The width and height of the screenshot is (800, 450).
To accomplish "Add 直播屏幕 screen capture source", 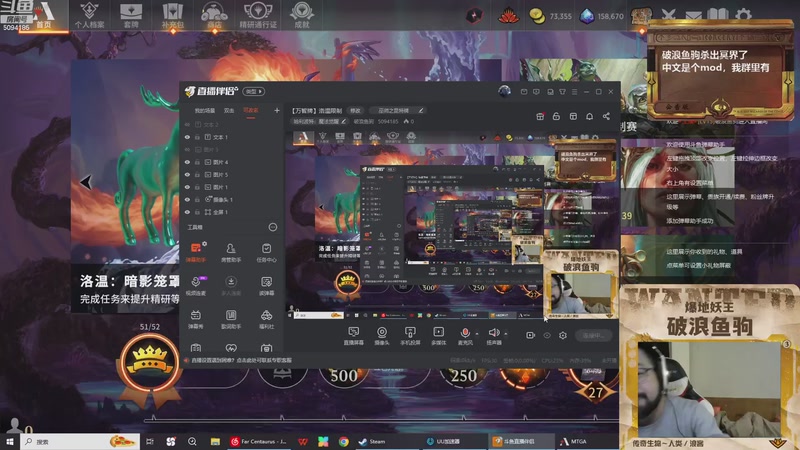I will pyautogui.click(x=354, y=336).
